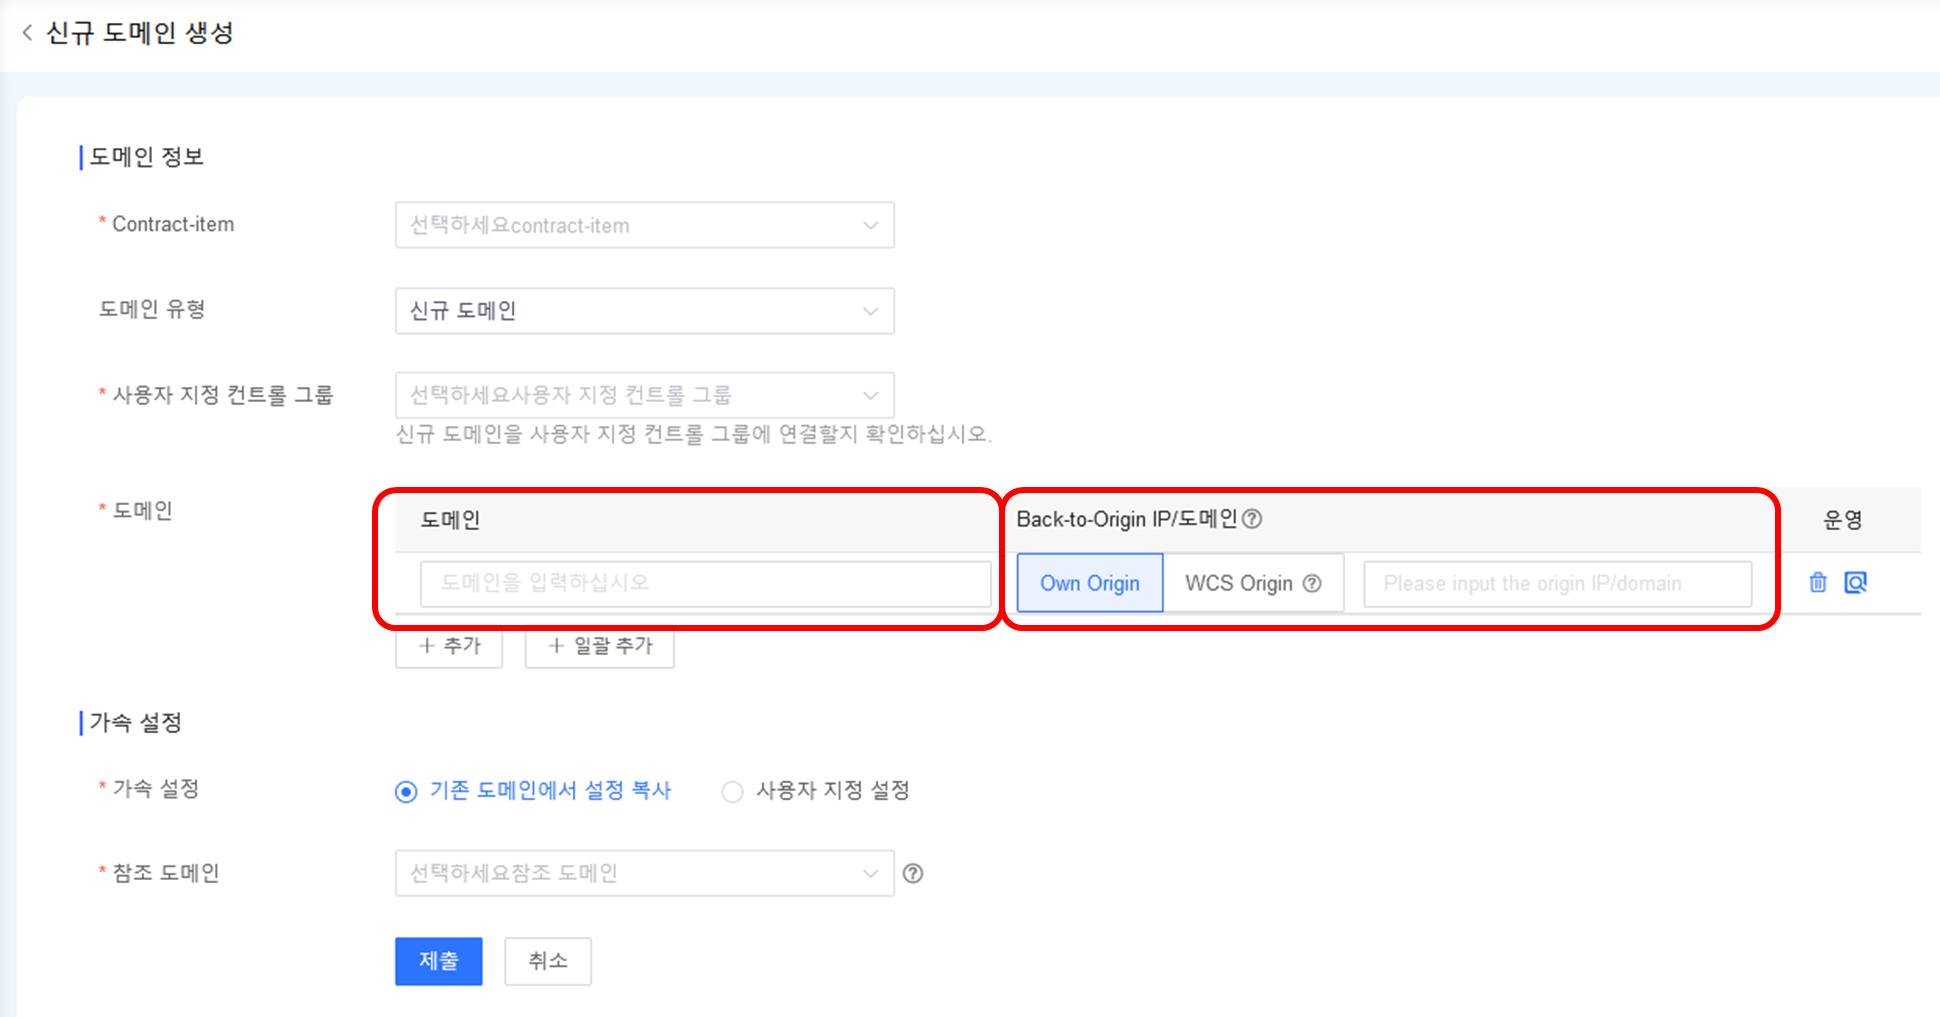Expand the 참조 도메인 selection dropdown
Screen dimensions: 1940x1017
coord(644,874)
